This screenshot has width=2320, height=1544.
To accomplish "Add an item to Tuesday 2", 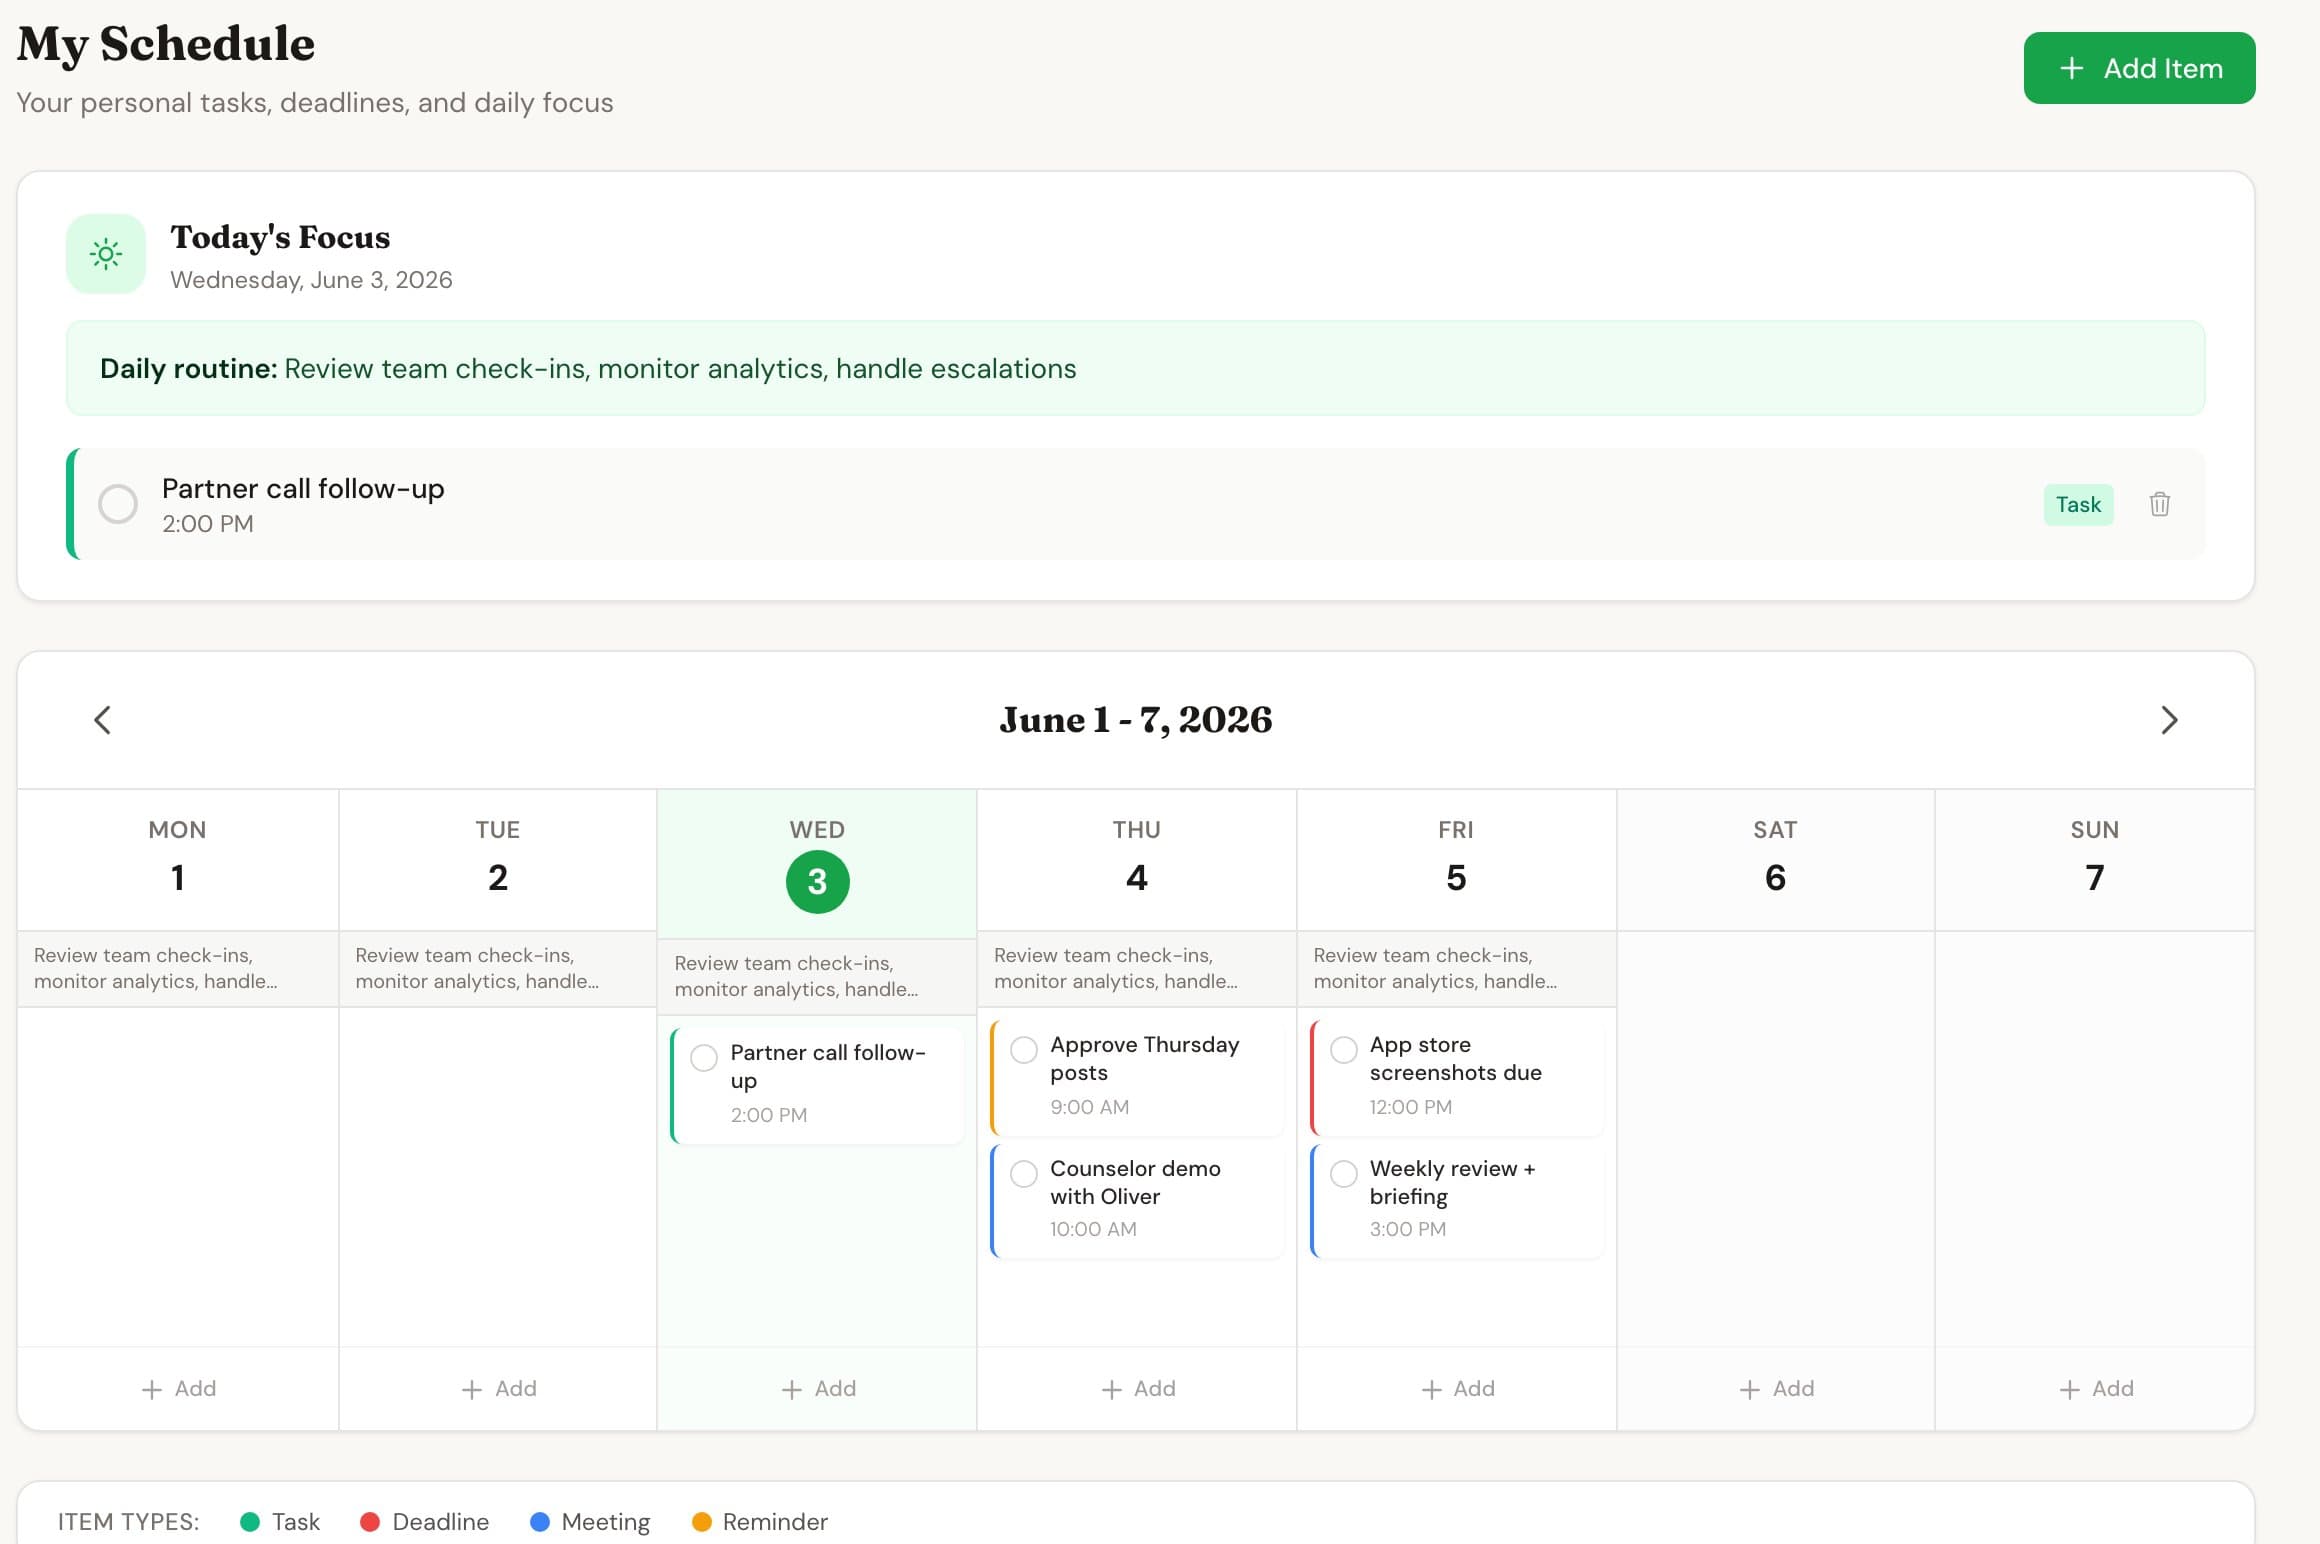I will coord(499,1388).
